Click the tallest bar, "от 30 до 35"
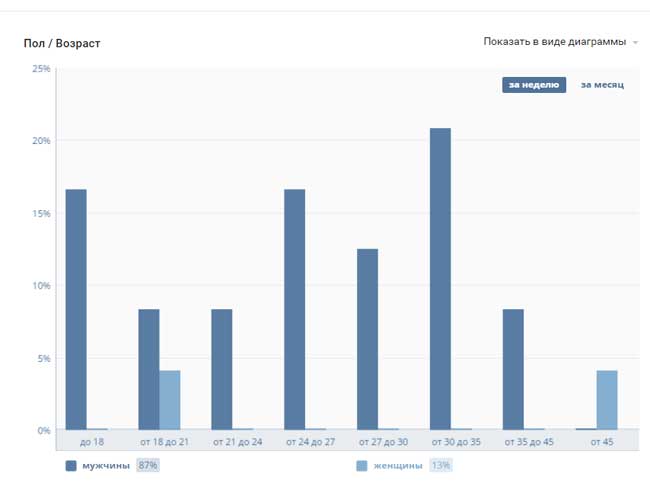The image size is (650, 483). pos(440,280)
